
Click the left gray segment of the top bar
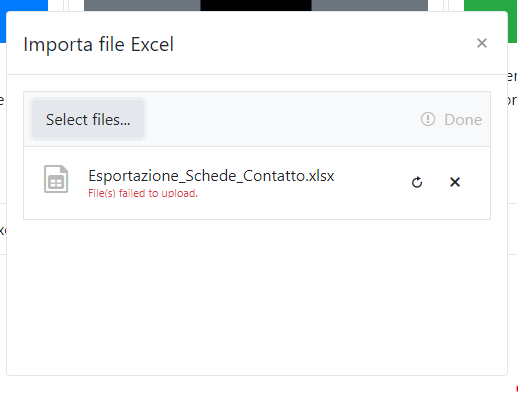pyautogui.click(x=142, y=5)
